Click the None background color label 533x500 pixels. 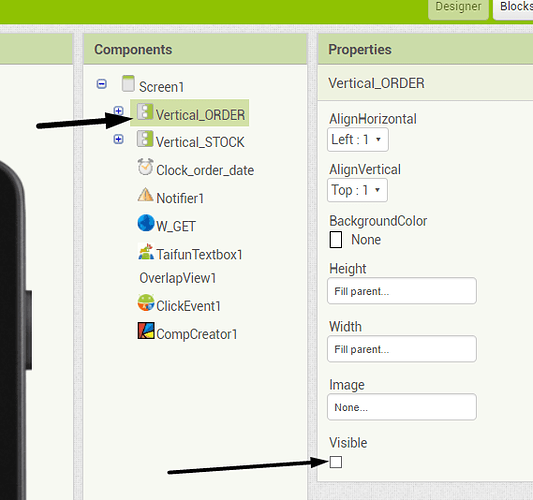tap(366, 240)
